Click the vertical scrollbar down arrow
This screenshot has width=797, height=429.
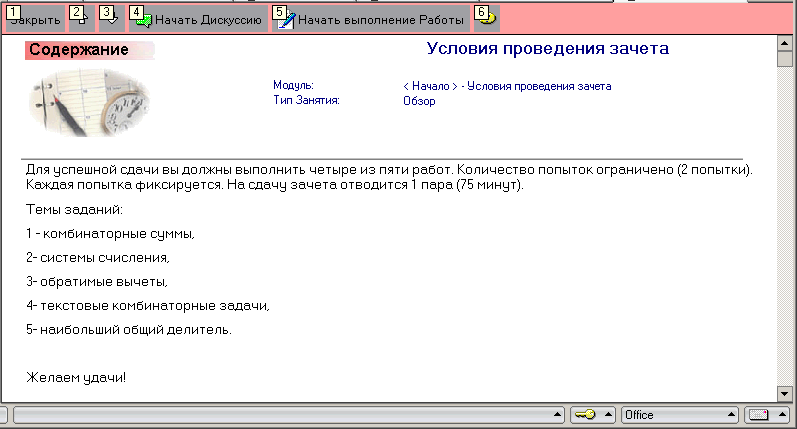(x=785, y=393)
